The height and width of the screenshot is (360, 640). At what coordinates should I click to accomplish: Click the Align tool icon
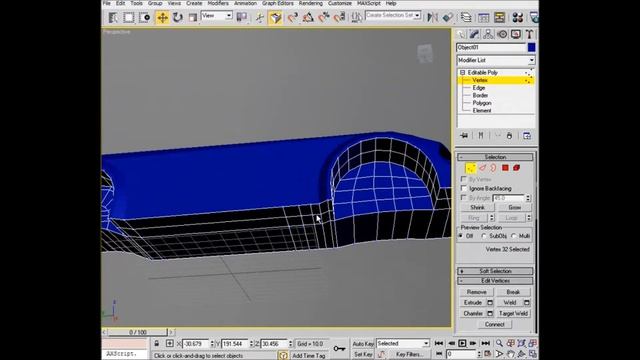[x=448, y=17]
